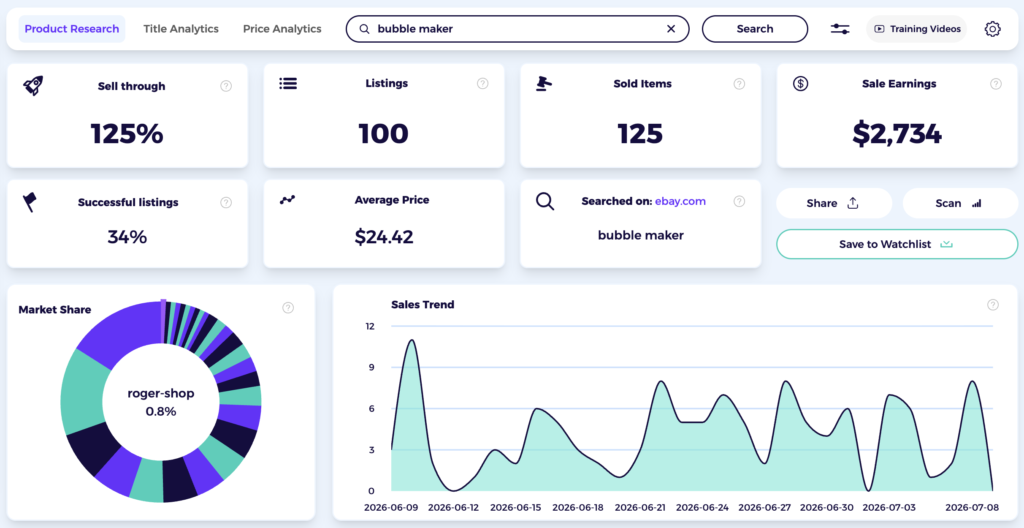Open Sold Items help icon

click(x=739, y=84)
